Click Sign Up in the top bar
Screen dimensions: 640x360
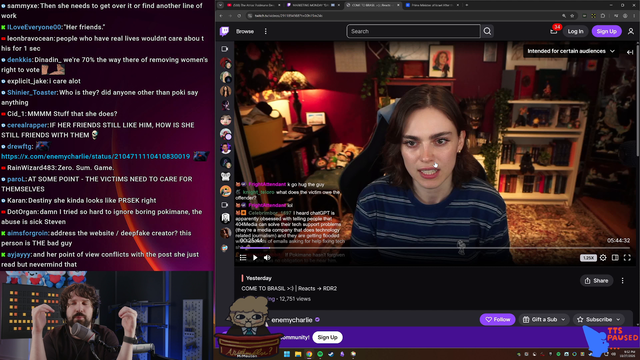(x=607, y=31)
